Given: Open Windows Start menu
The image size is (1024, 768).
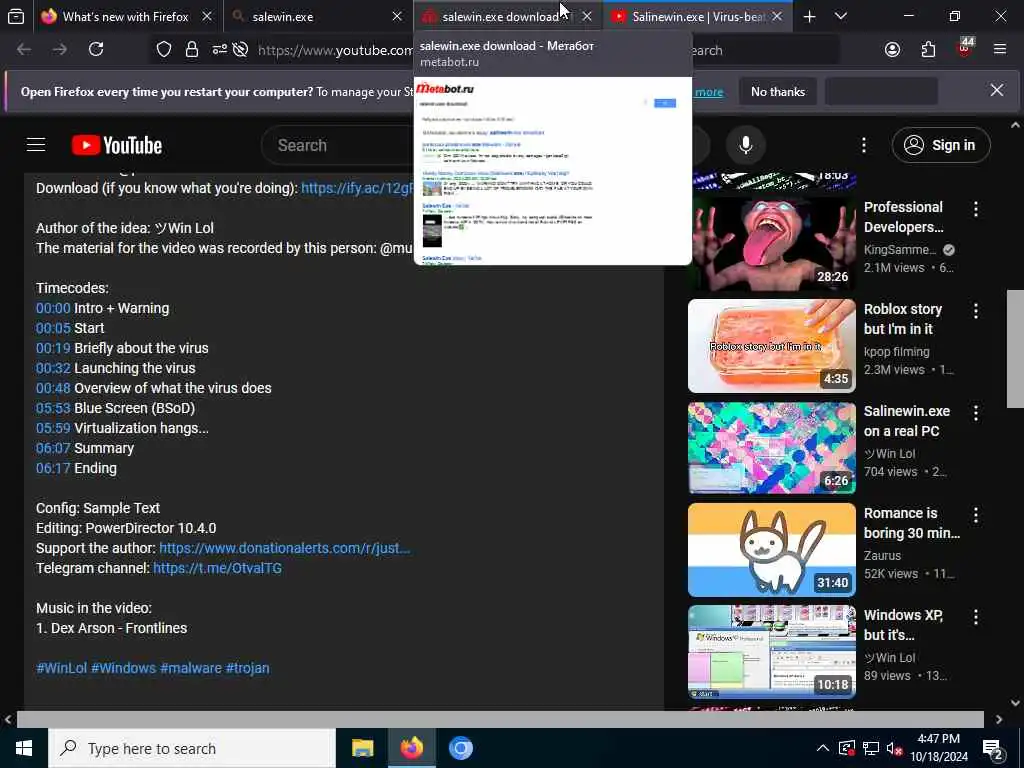Looking at the screenshot, I should (24, 748).
